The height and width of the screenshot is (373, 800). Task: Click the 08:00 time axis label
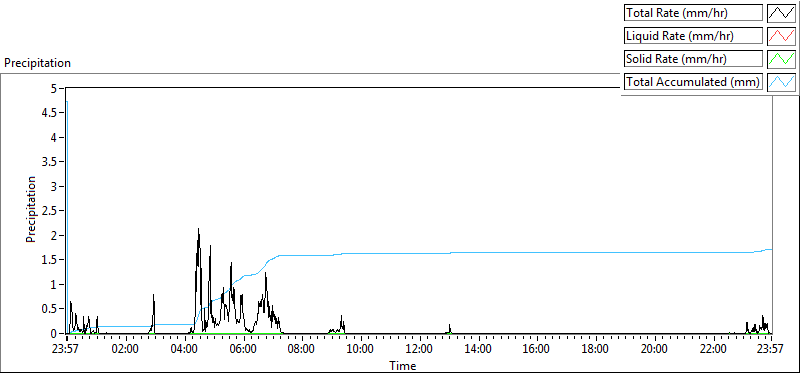point(302,349)
